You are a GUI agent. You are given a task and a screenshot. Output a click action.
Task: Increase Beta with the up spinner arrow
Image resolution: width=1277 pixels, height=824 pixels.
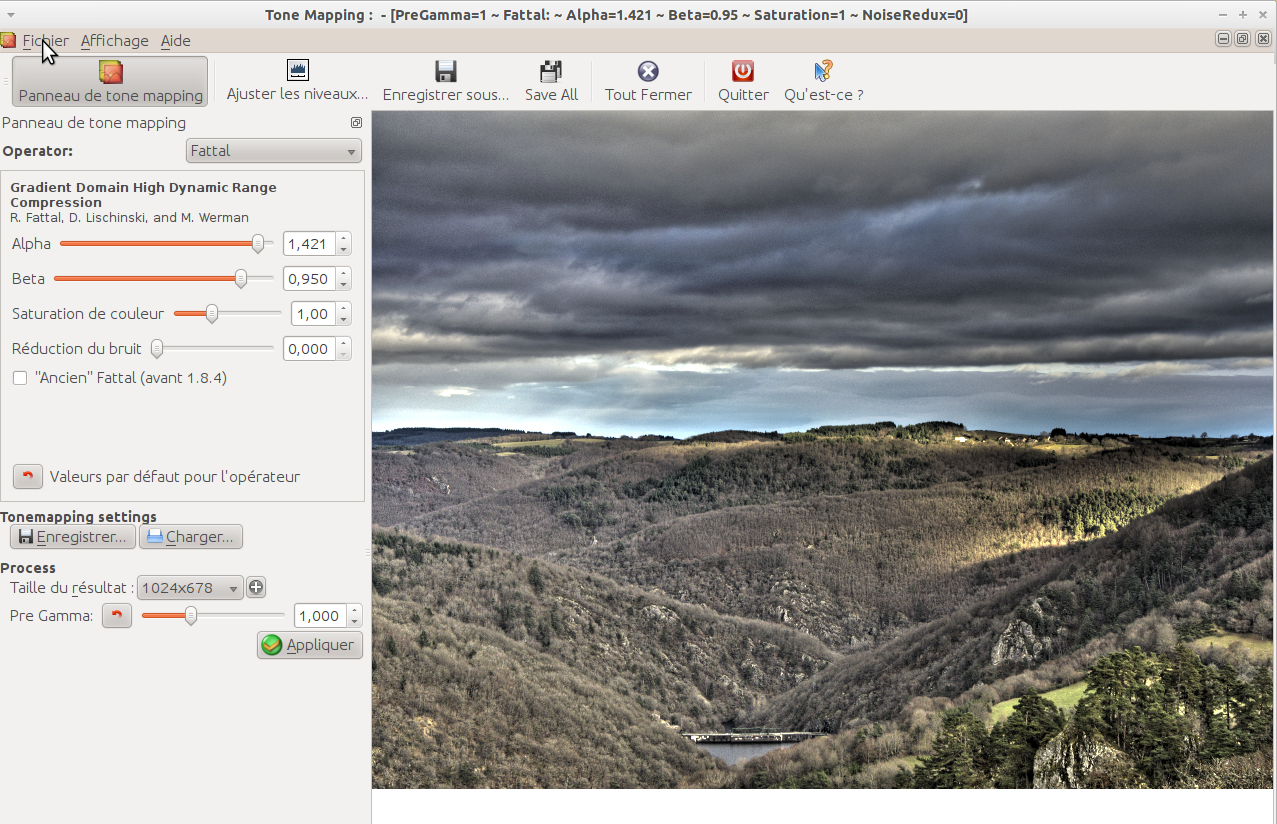click(x=344, y=273)
